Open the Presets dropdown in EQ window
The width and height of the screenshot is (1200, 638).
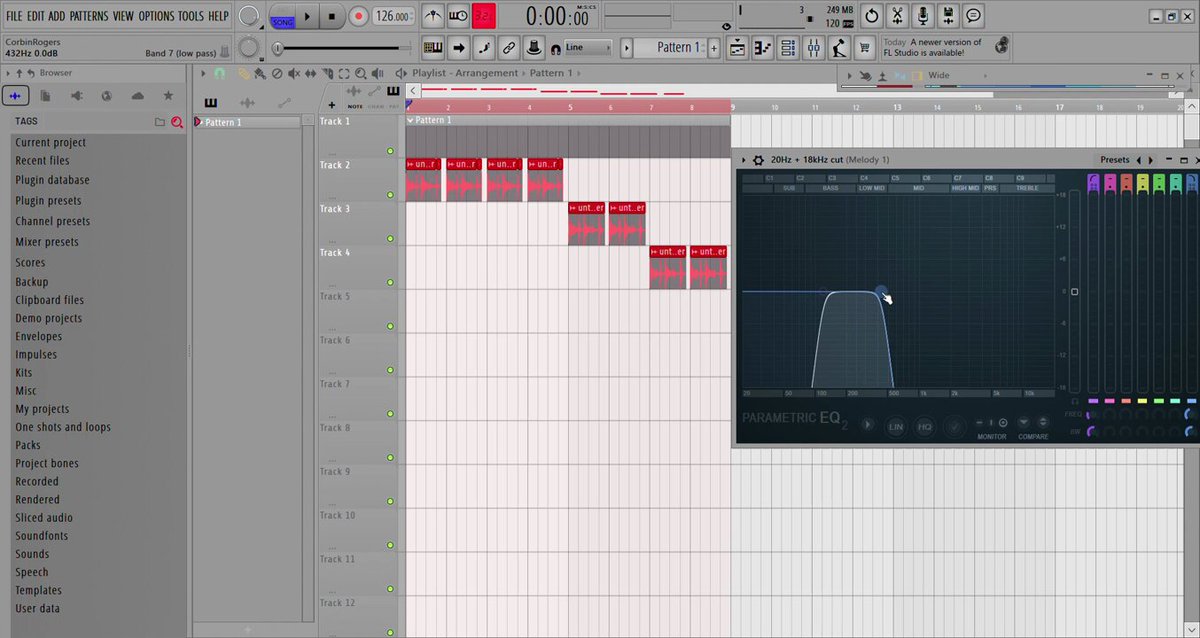tap(1114, 160)
